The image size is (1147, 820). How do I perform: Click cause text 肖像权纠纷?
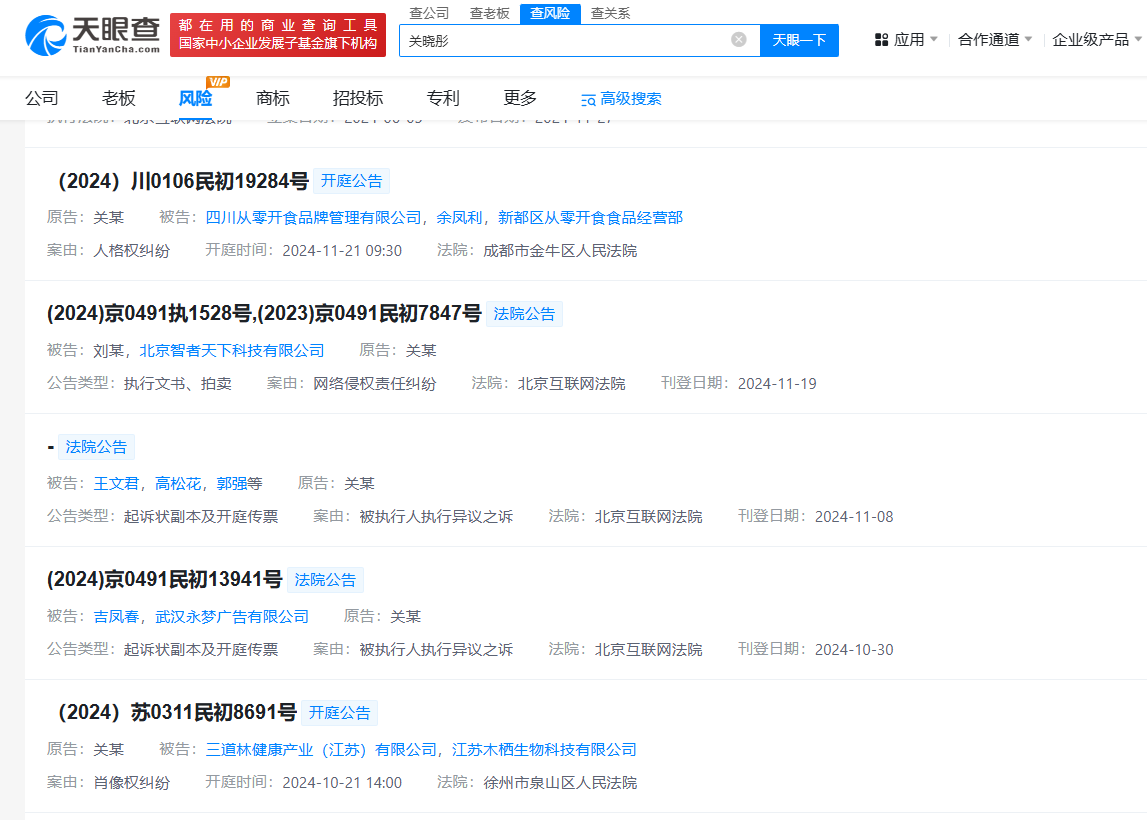(x=132, y=783)
